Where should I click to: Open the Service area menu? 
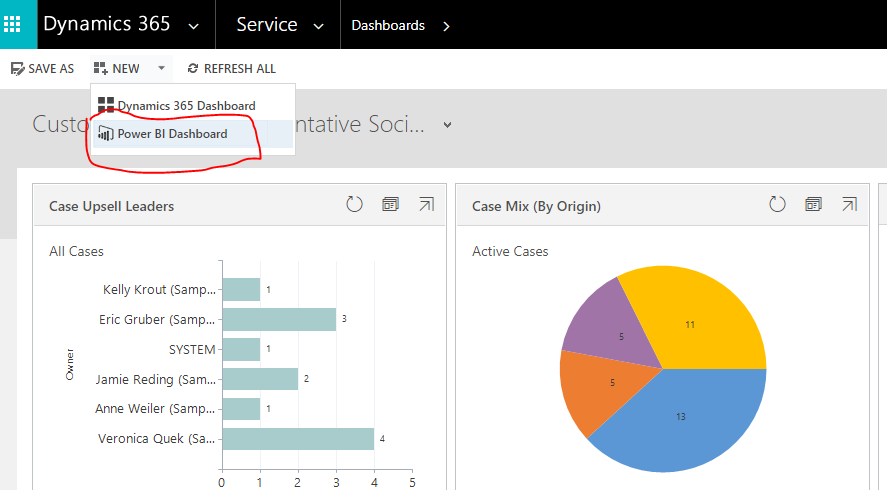[266, 24]
